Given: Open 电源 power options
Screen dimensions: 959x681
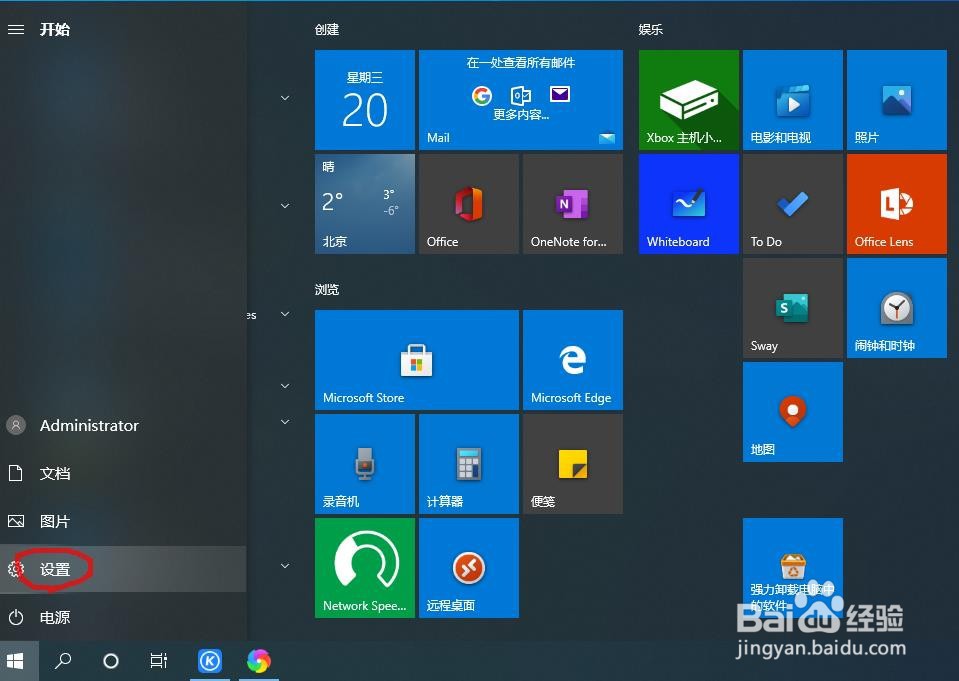Looking at the screenshot, I should [123, 617].
